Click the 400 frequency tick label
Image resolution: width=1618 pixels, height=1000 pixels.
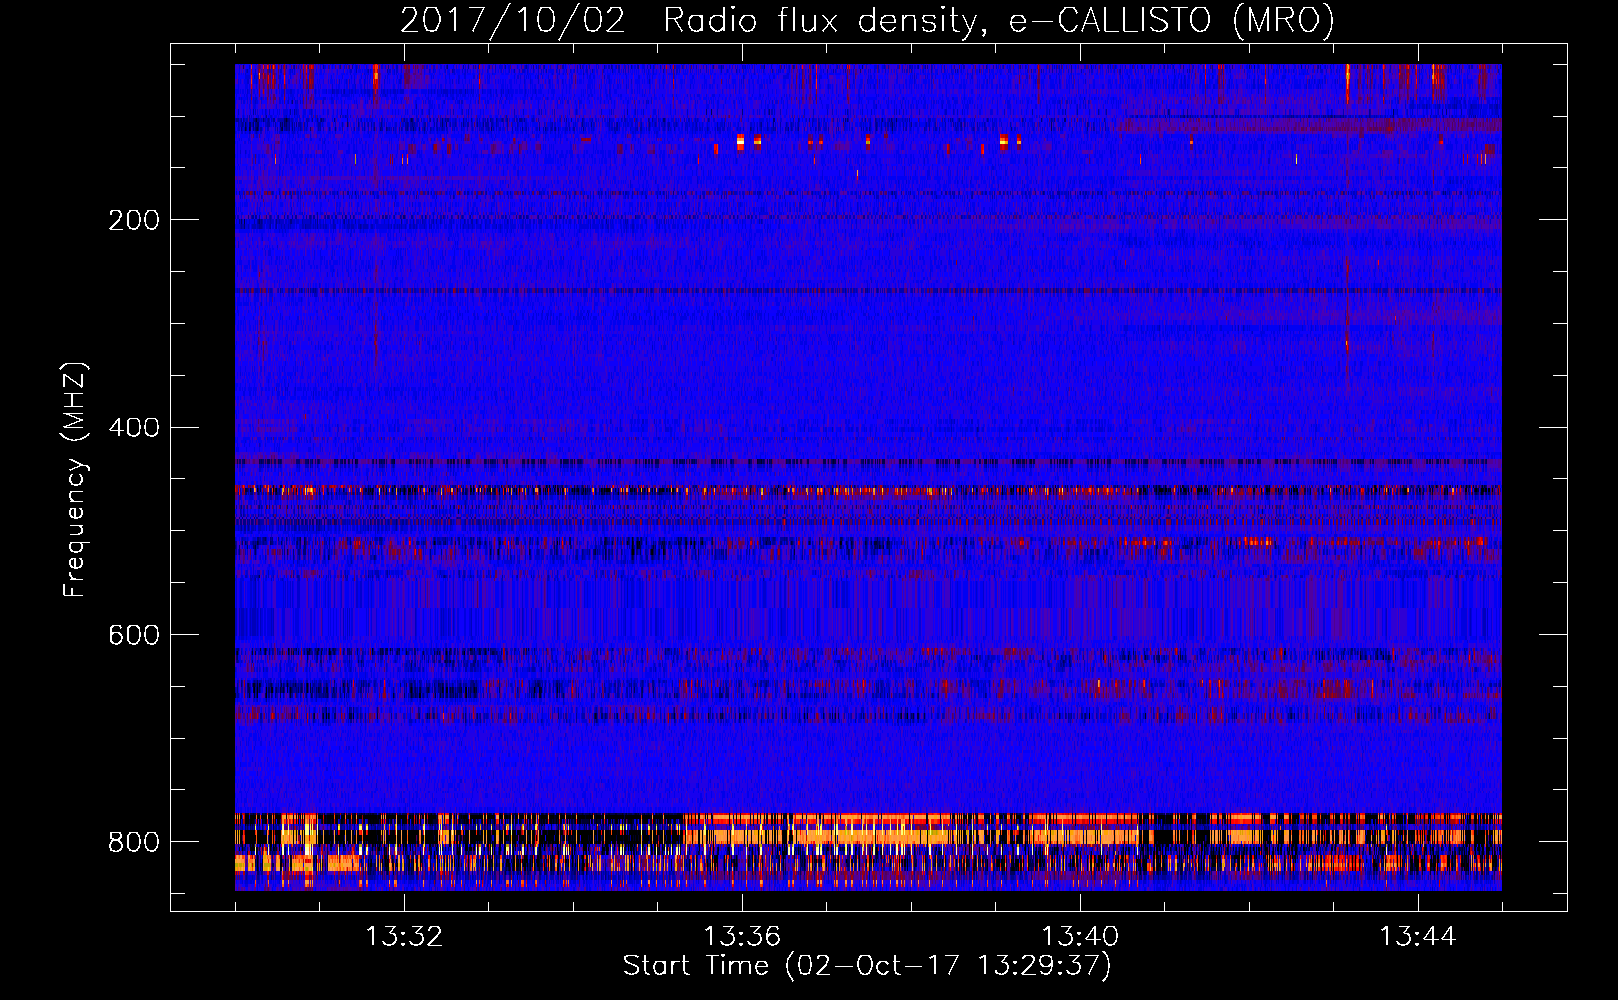point(134,428)
